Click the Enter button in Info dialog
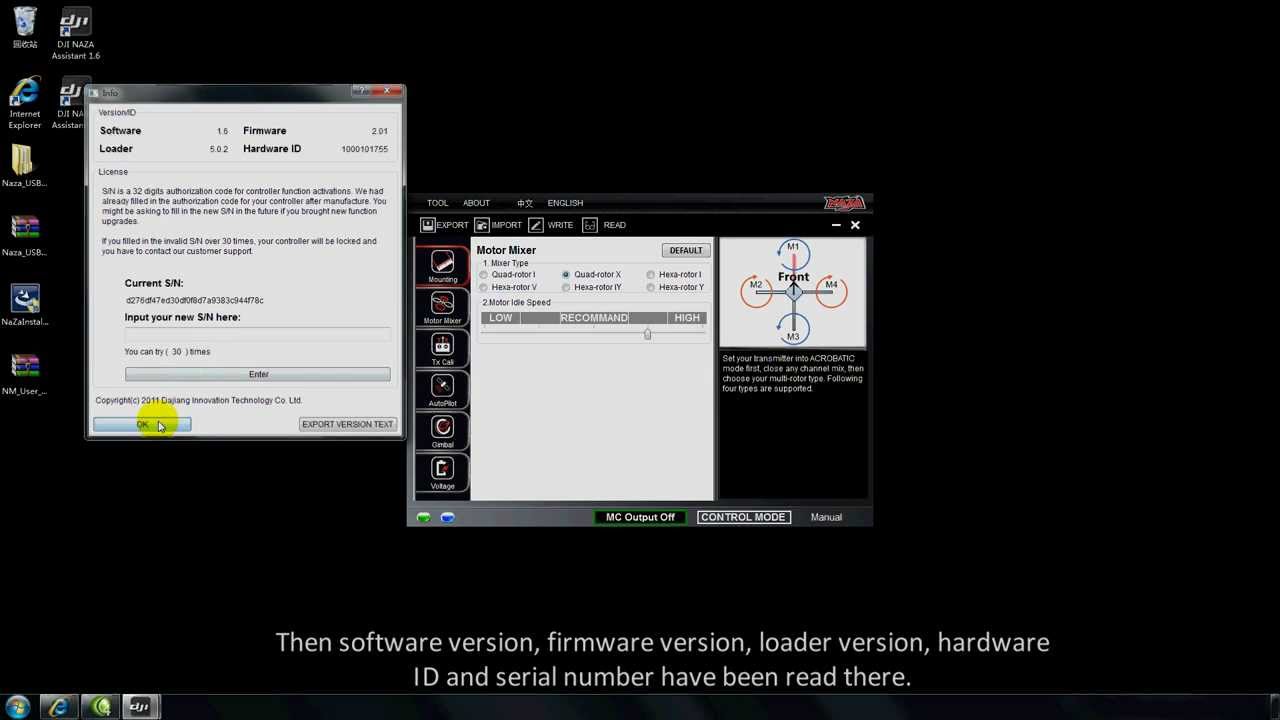The width and height of the screenshot is (1280, 720). 258,374
